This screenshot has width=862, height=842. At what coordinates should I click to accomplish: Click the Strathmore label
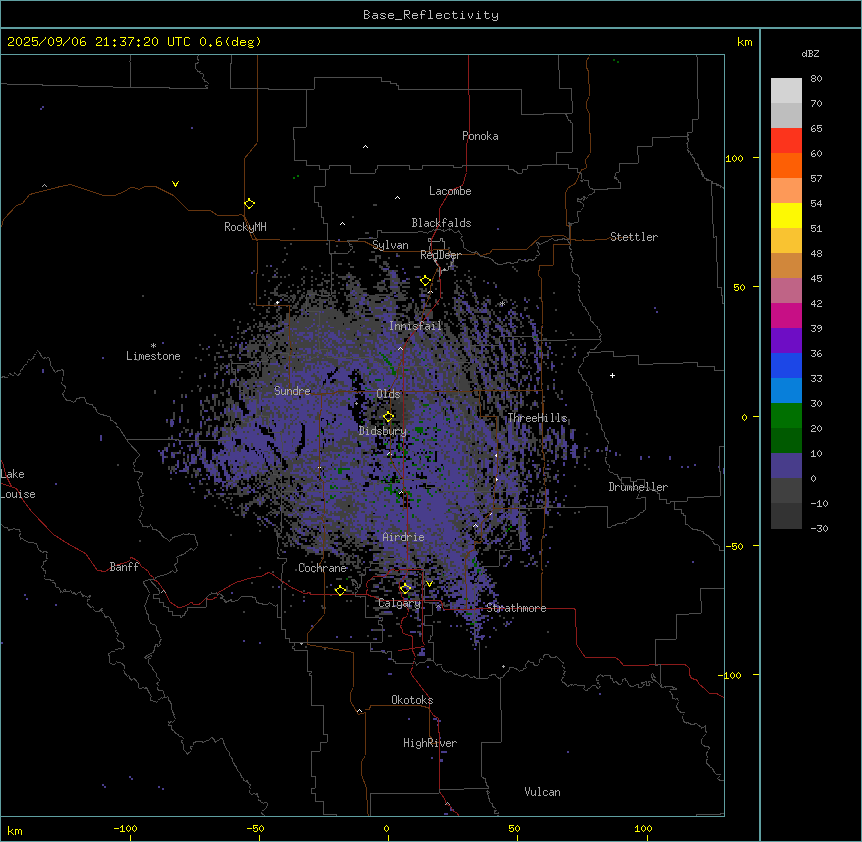[x=516, y=608]
